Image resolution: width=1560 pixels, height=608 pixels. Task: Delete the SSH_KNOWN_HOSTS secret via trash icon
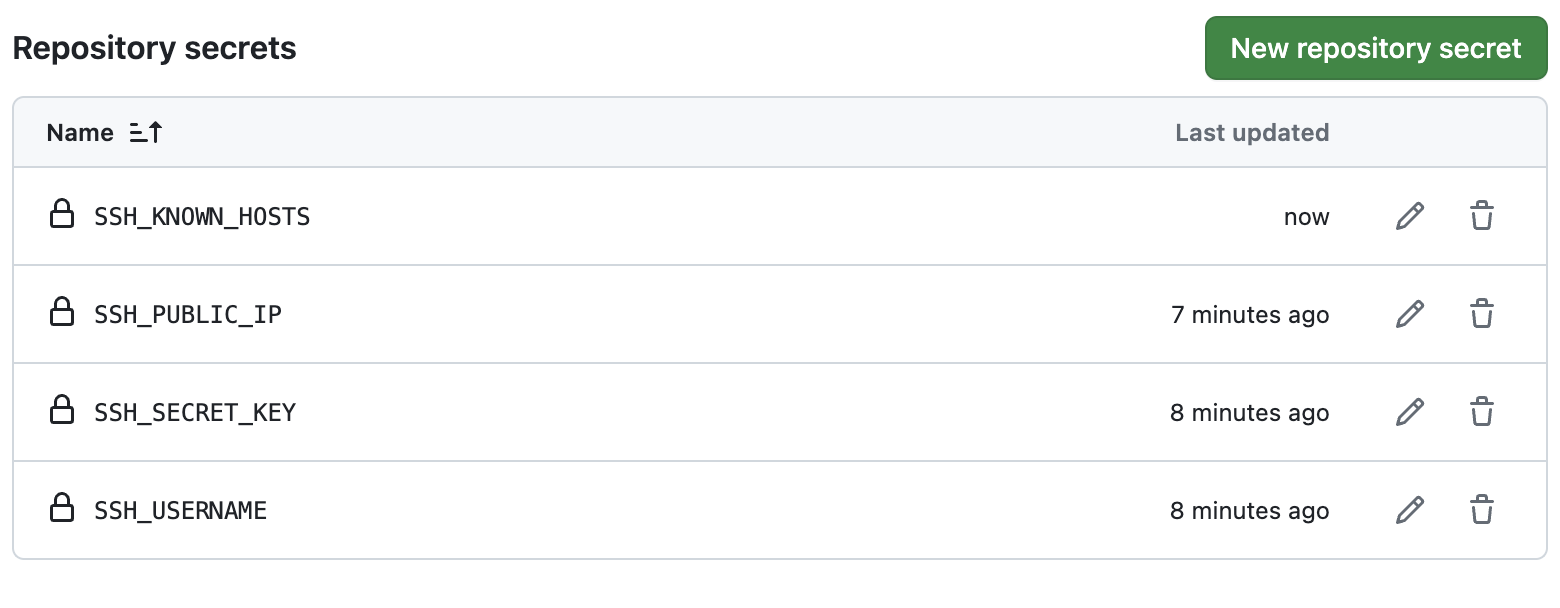coord(1482,216)
